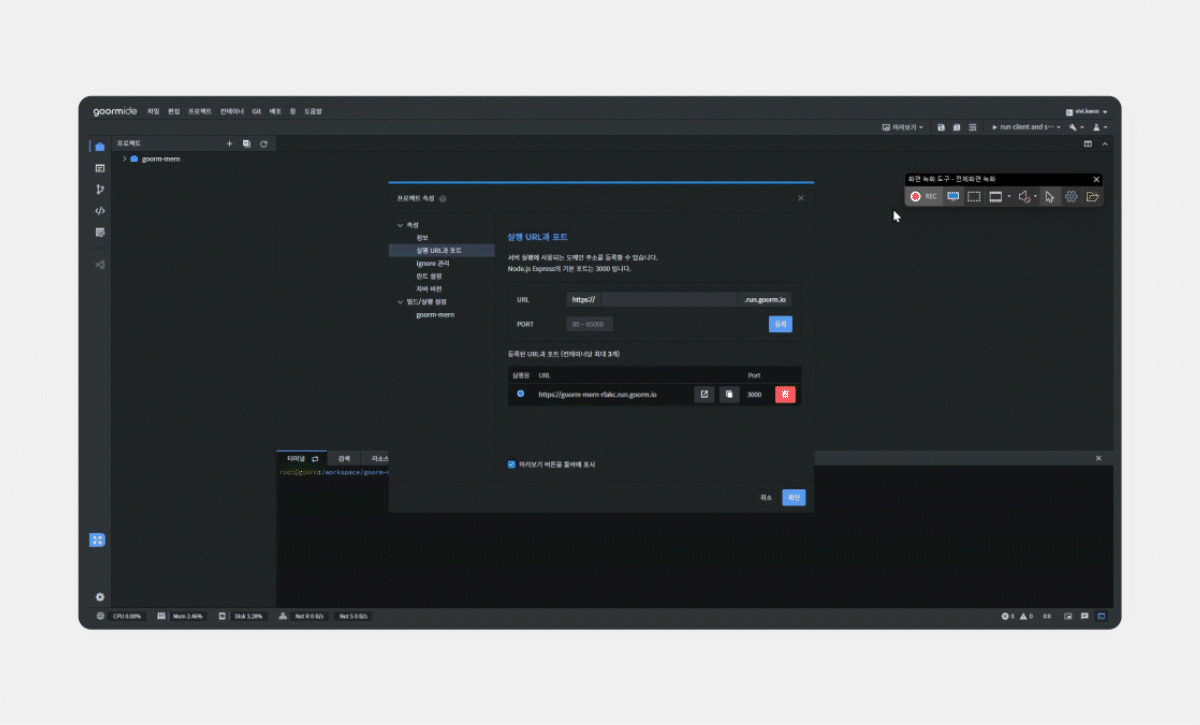
Task: Open the preview dropdown in toolbar
Action: point(902,127)
